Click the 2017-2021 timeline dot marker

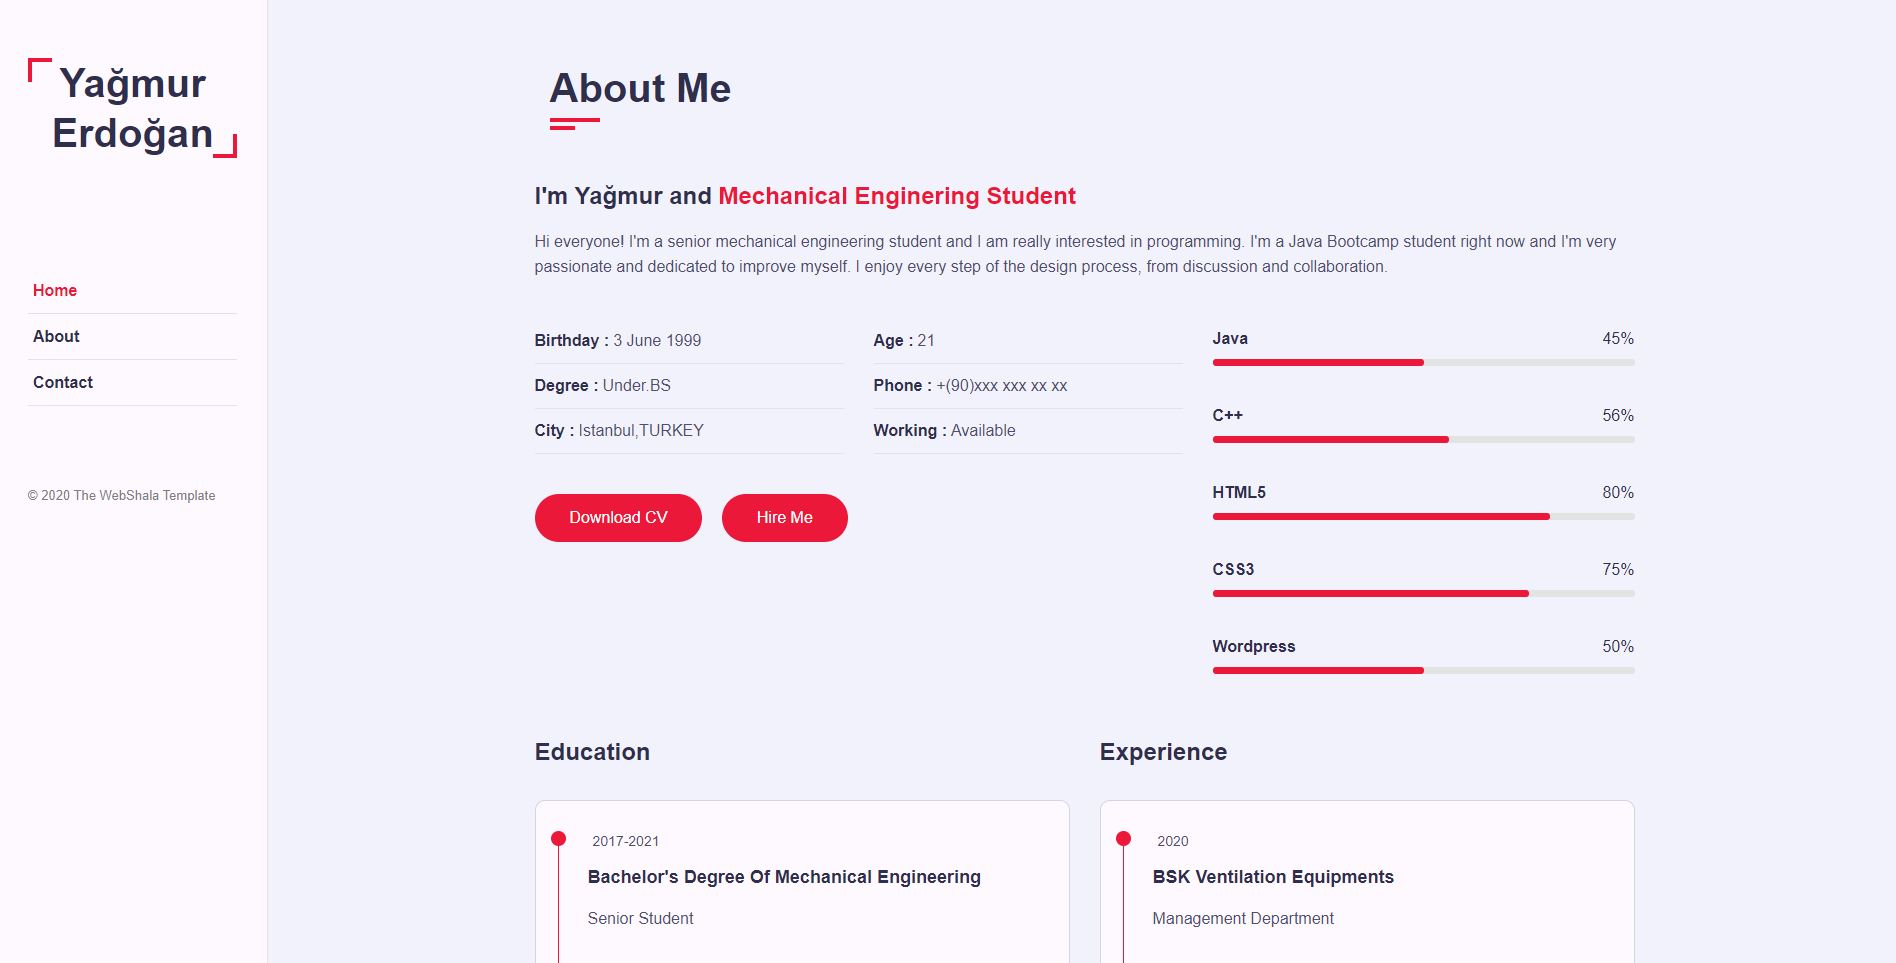coord(558,840)
